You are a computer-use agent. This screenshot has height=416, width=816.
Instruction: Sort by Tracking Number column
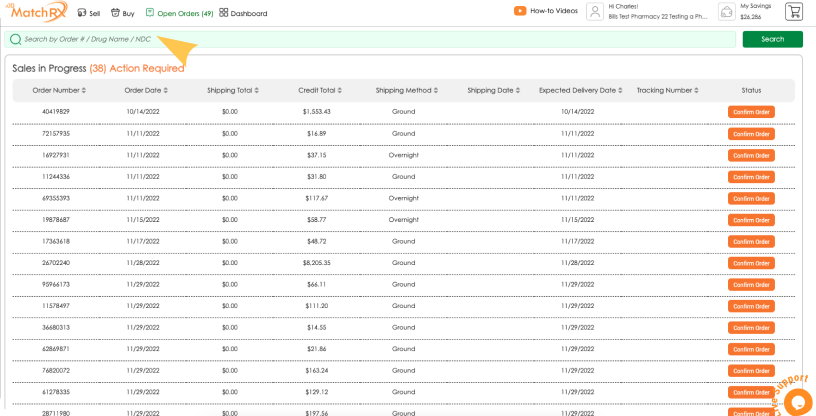(667, 90)
